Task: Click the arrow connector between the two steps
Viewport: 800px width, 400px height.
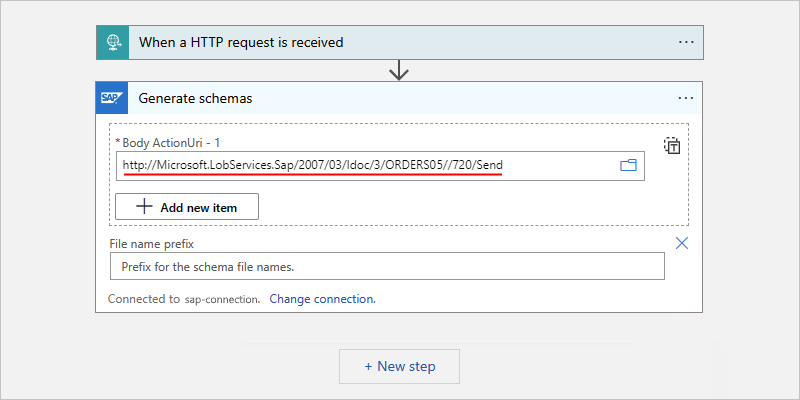Action: pos(399,70)
